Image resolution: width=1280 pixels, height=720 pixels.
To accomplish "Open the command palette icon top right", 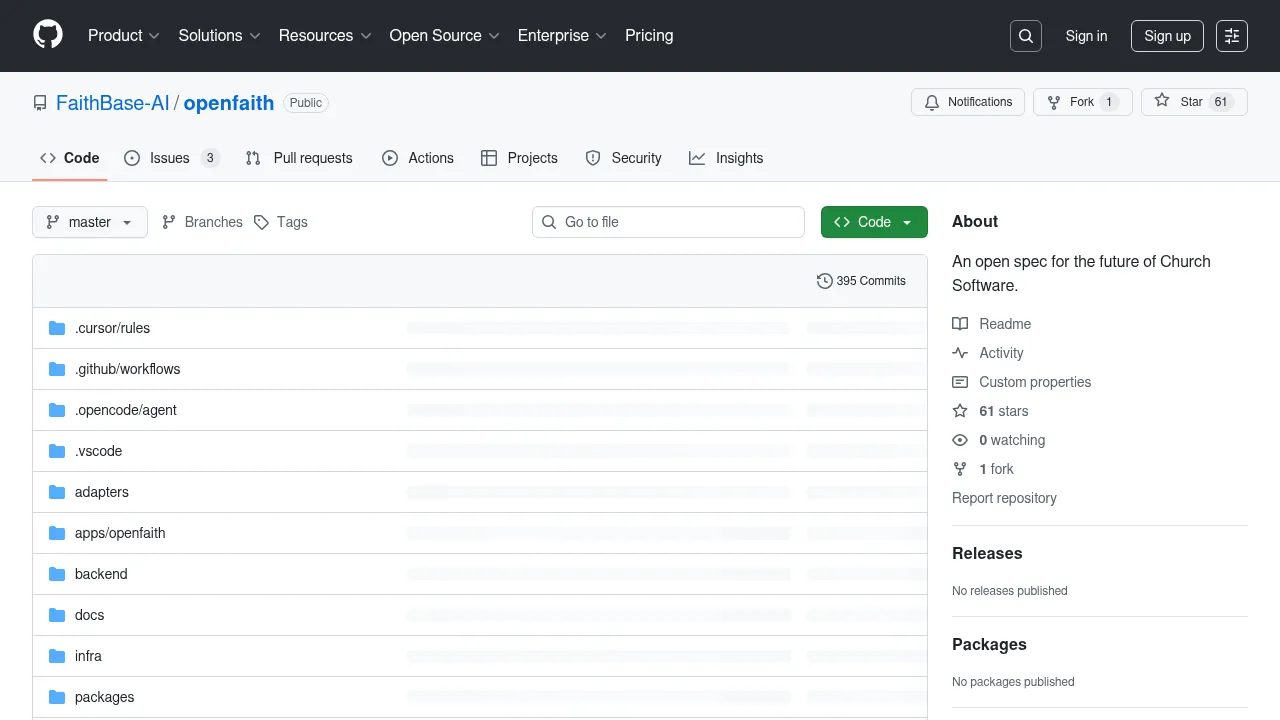I will coord(1231,35).
